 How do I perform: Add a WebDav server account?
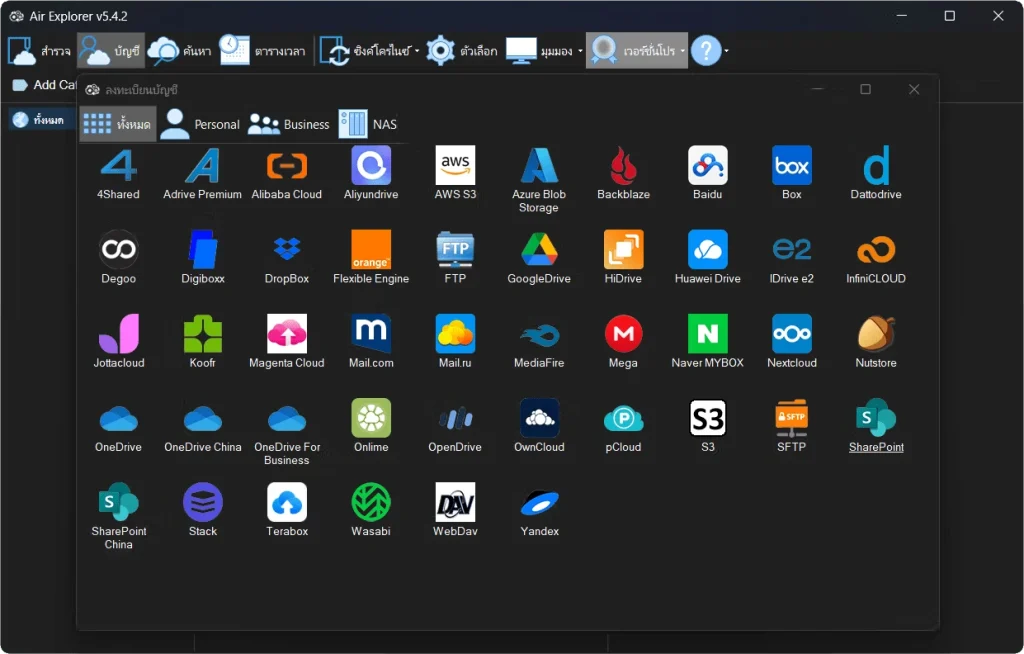(x=455, y=502)
